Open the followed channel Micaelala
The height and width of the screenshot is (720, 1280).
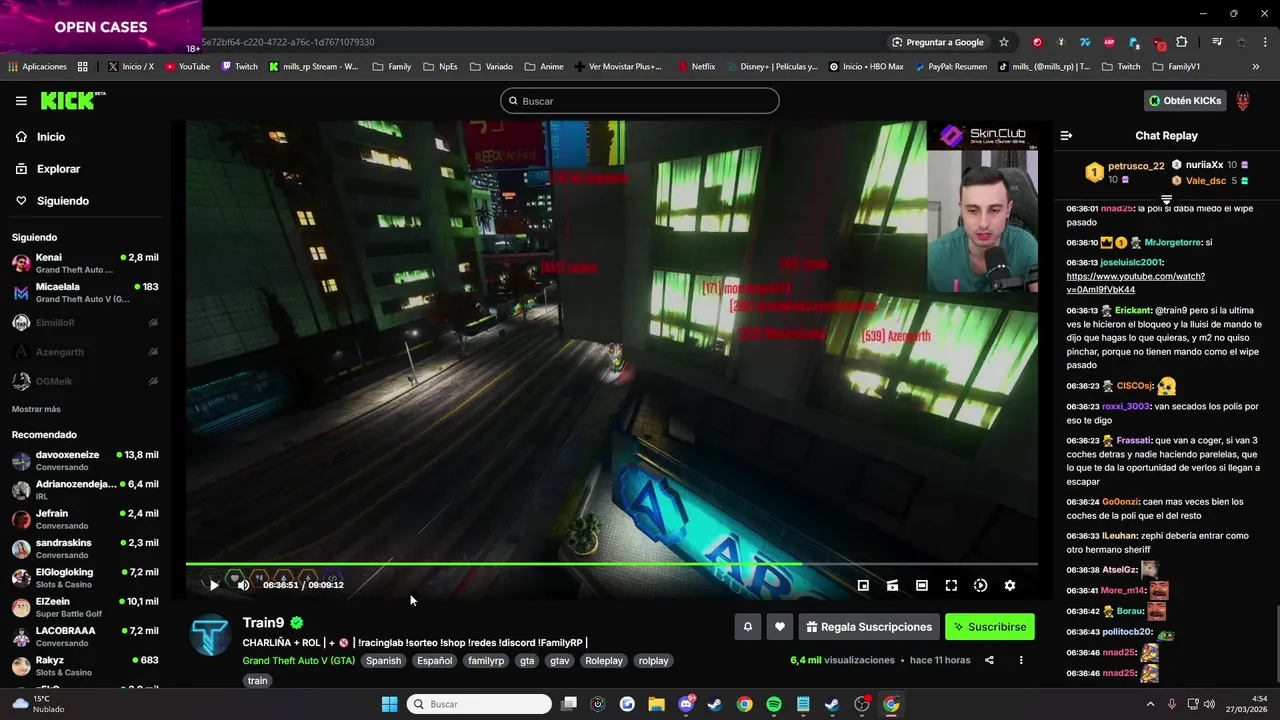tap(85, 293)
